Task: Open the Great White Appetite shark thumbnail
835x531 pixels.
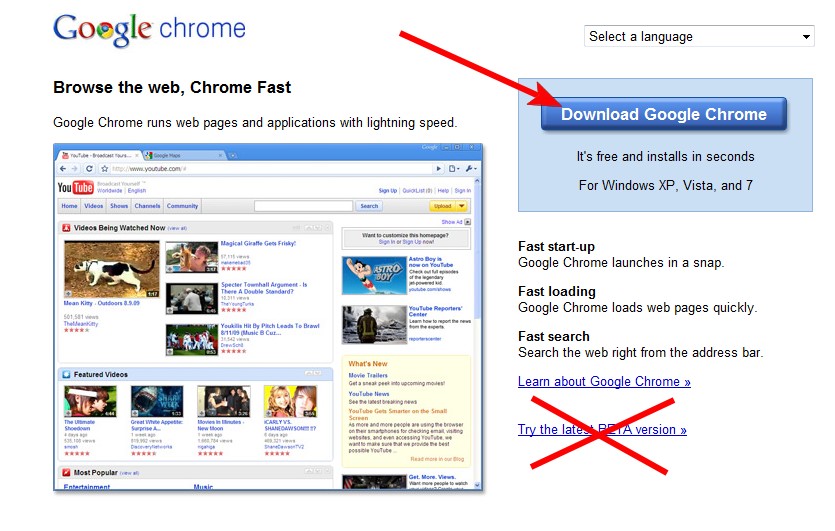Action: pyautogui.click(x=157, y=402)
